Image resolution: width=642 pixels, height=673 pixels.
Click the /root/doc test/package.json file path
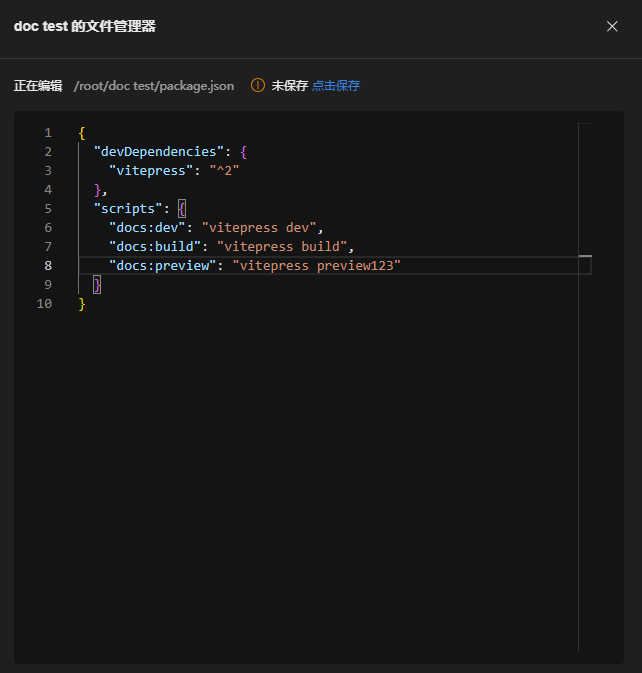coord(154,86)
